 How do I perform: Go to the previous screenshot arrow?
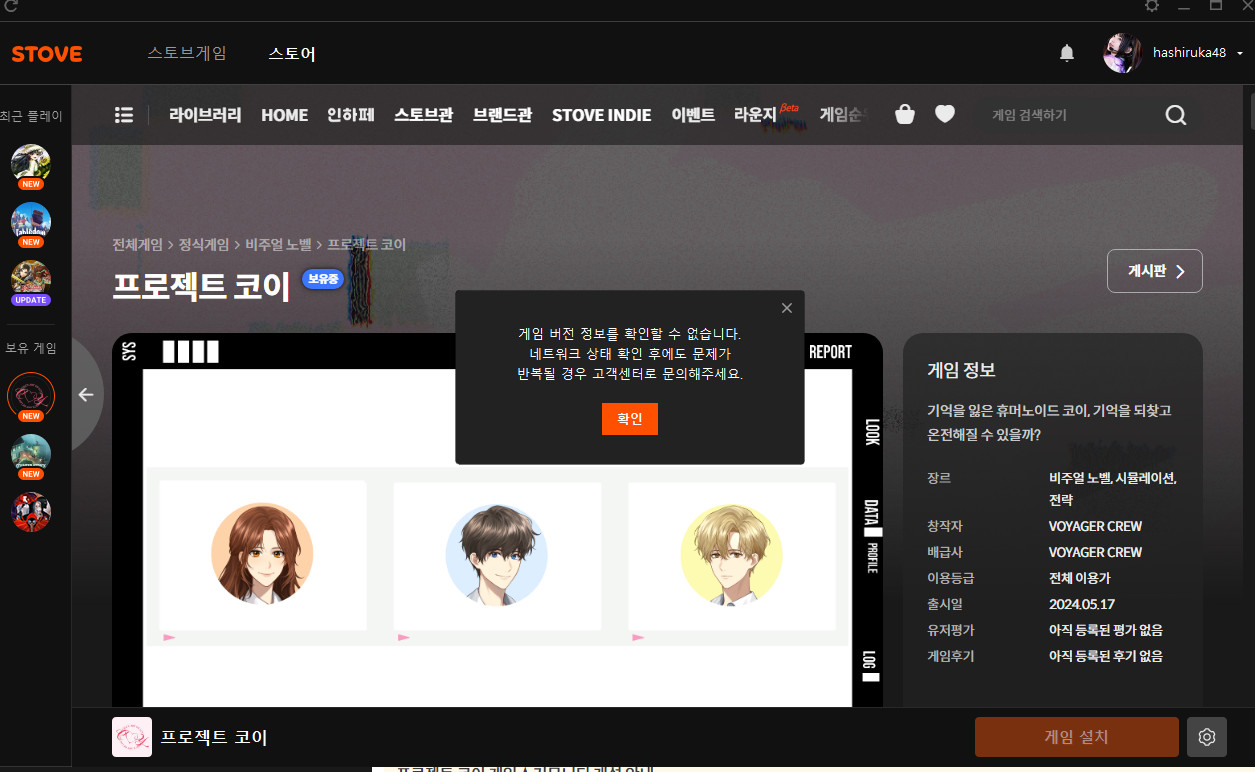[86, 394]
